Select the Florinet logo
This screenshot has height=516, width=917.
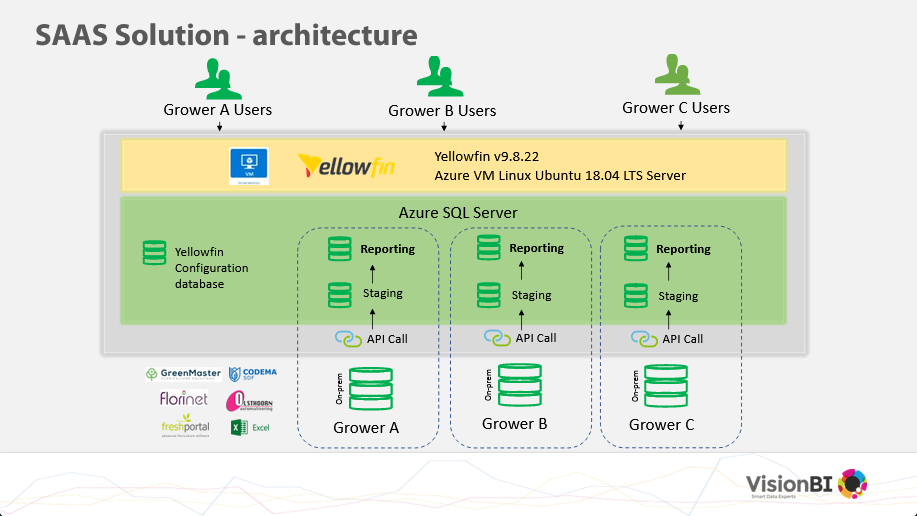click(x=183, y=399)
